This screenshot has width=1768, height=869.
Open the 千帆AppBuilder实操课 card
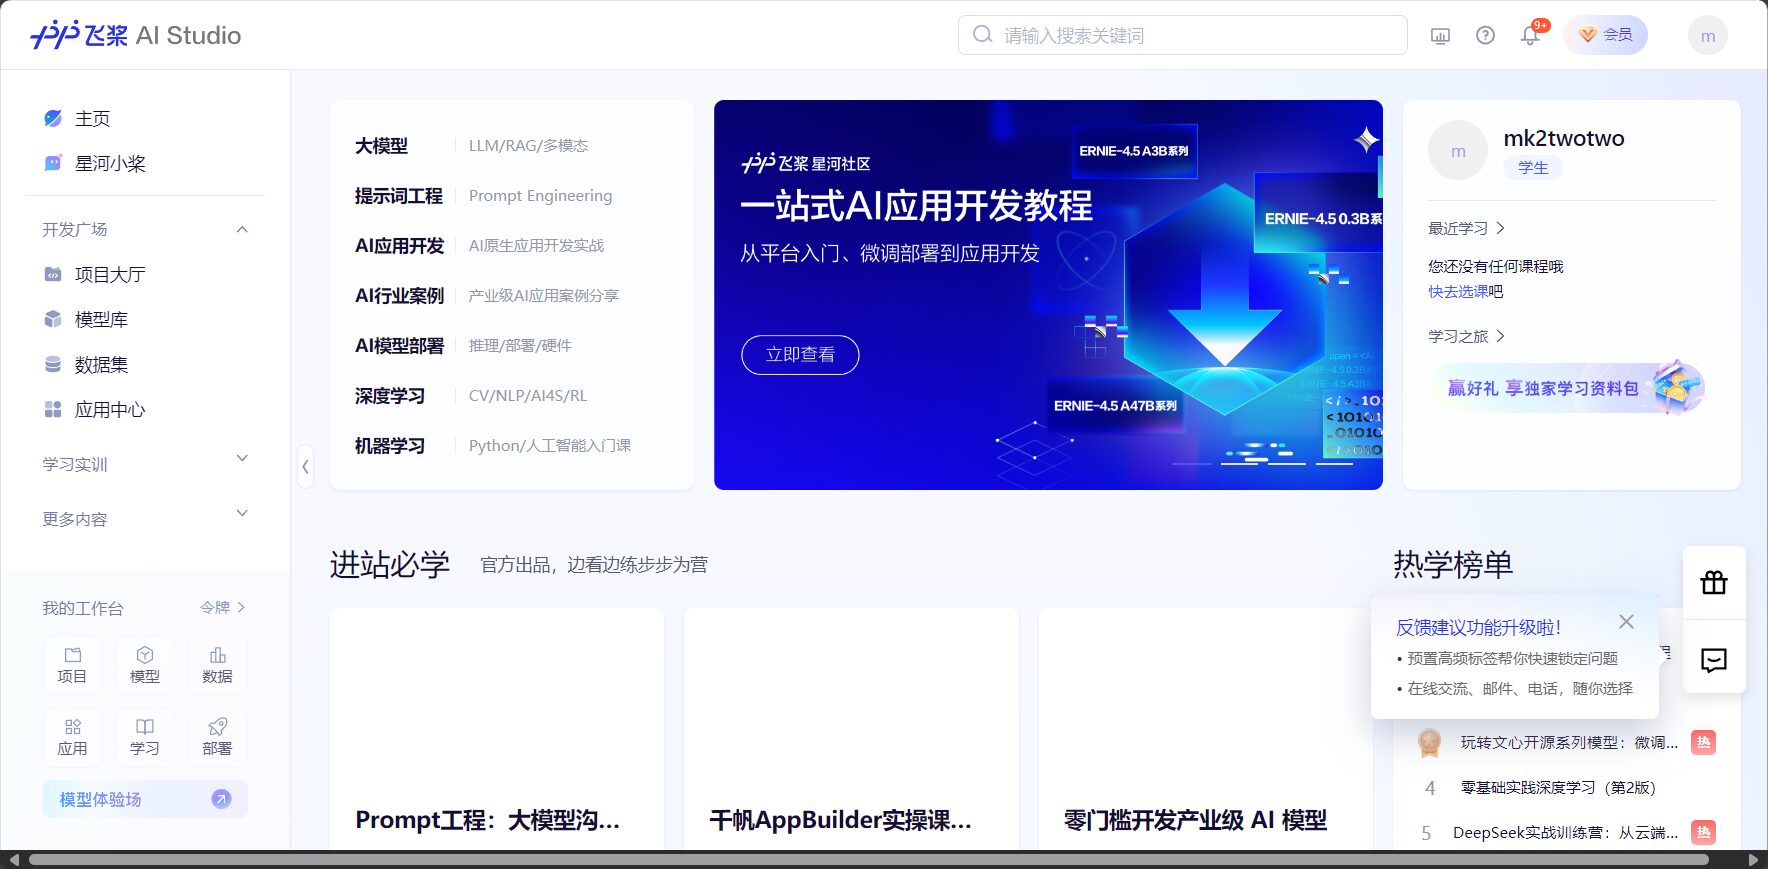coord(851,729)
